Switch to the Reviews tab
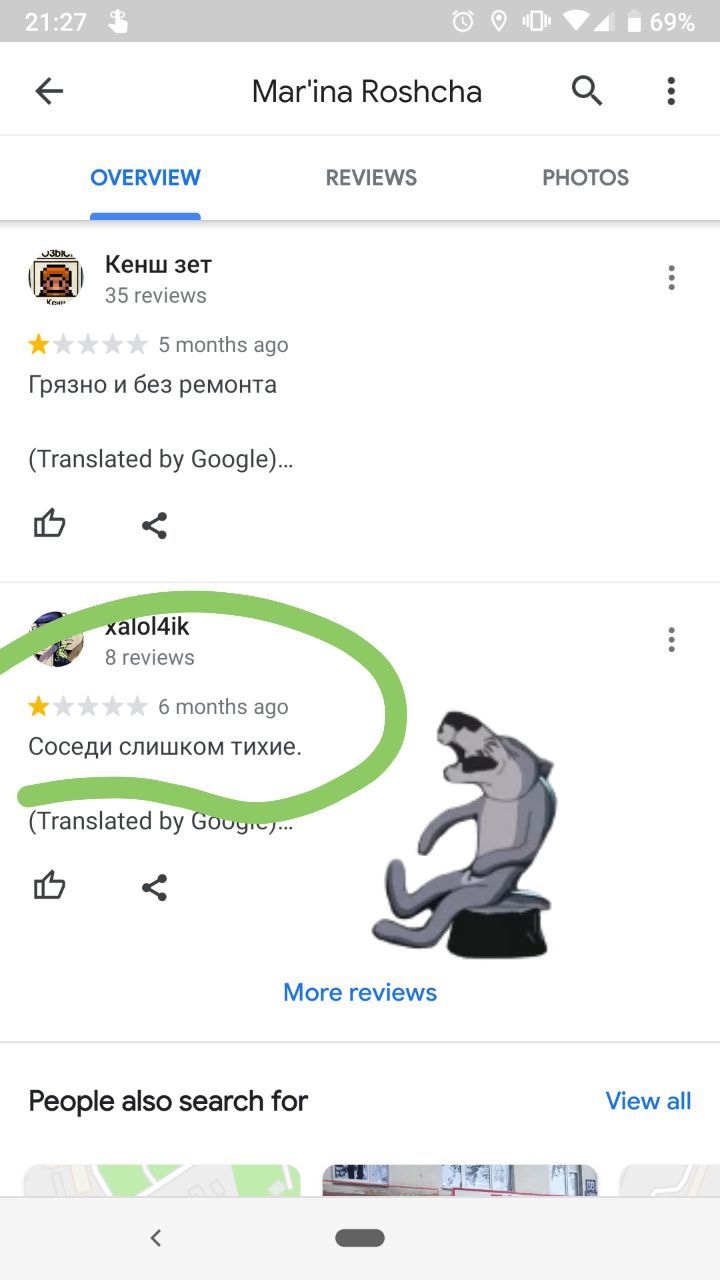Viewport: 720px width, 1280px height. pos(371,178)
